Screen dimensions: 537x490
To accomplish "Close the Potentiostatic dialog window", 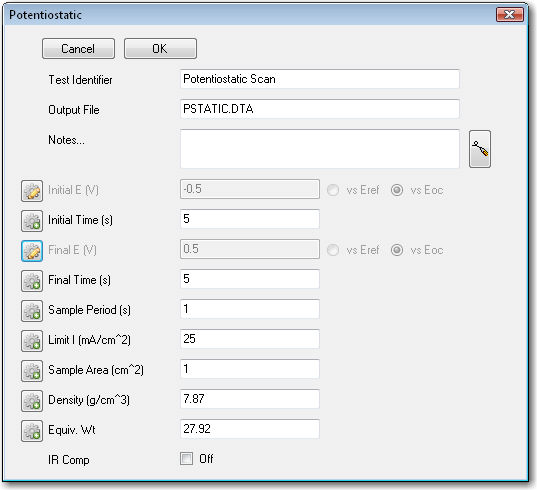I will pyautogui.click(x=510, y=15).
